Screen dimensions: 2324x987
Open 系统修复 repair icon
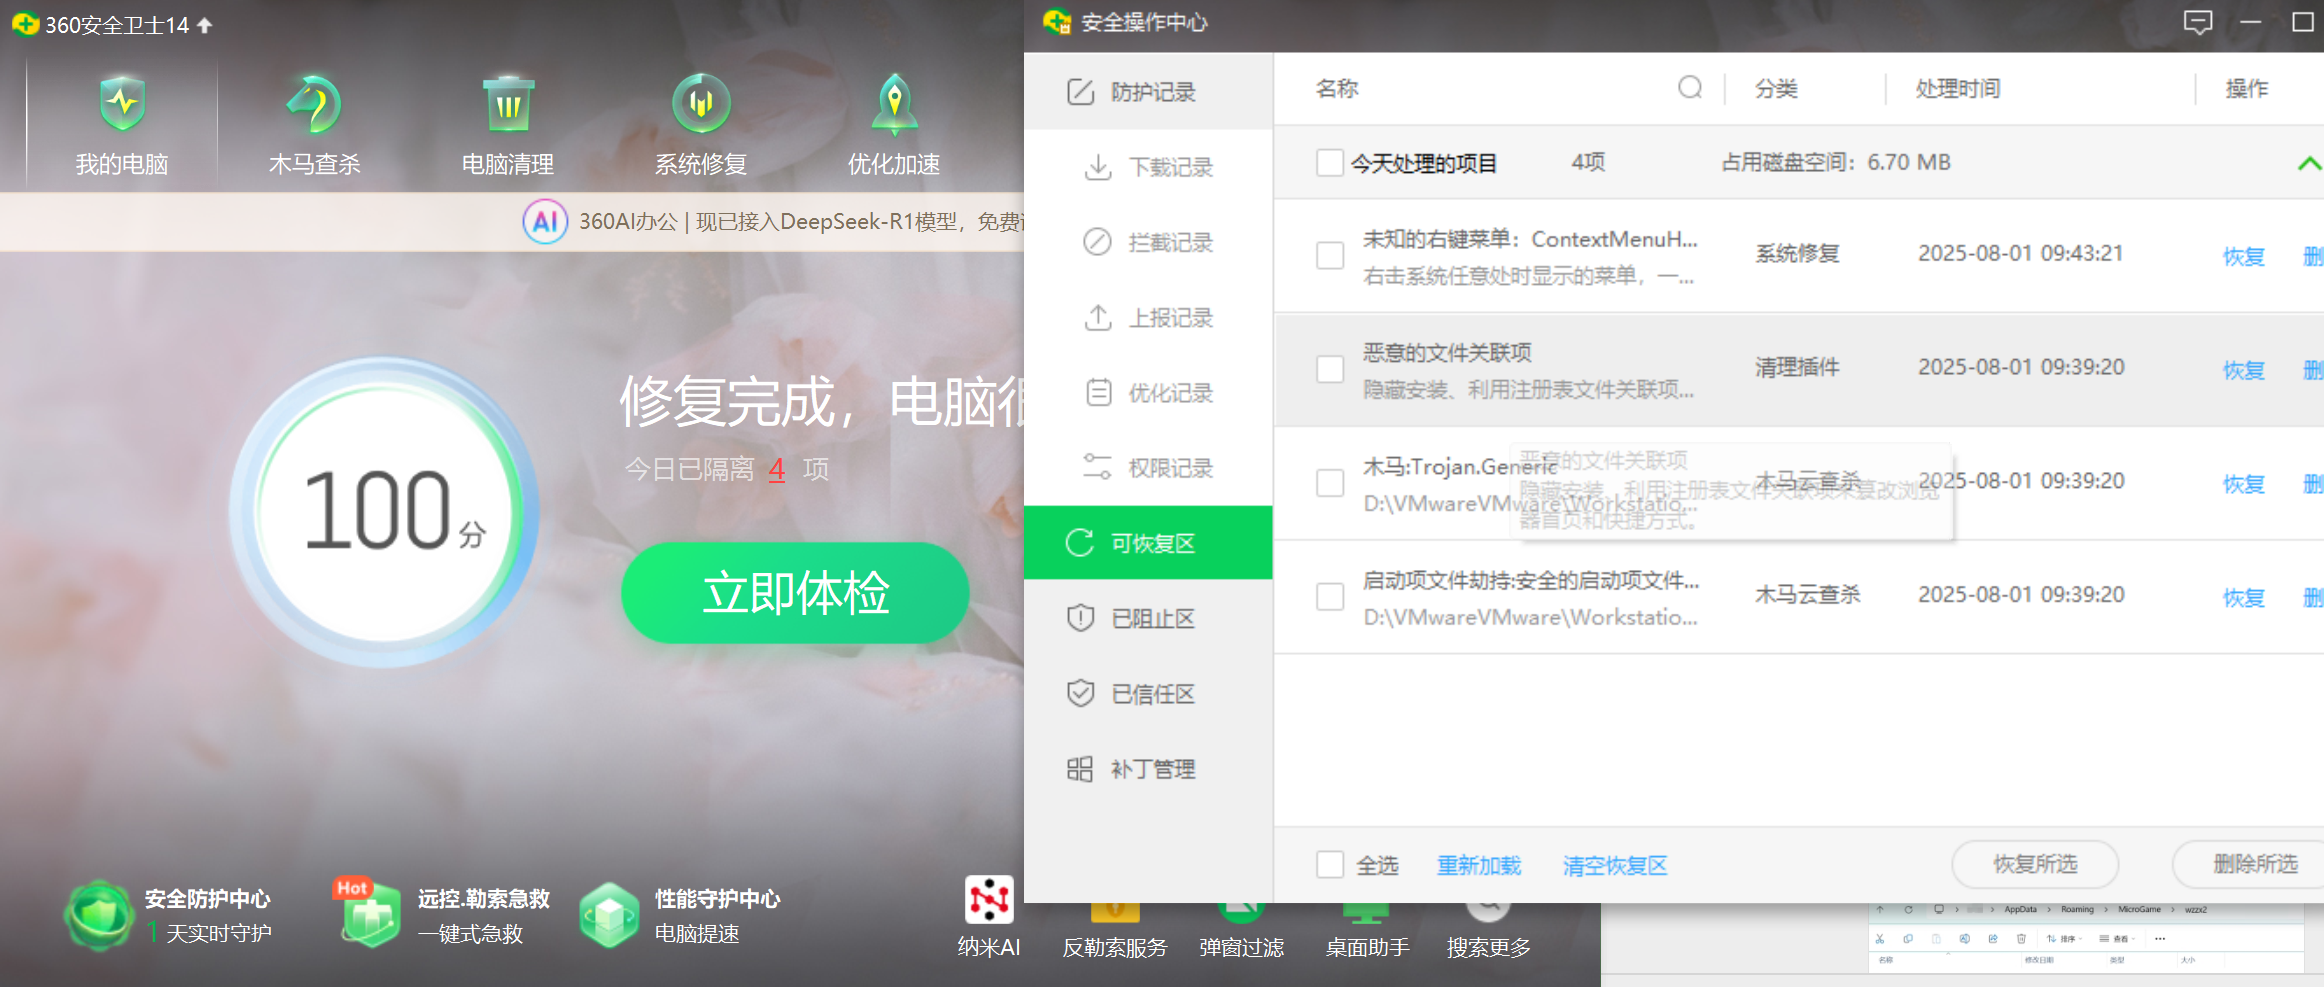(701, 104)
